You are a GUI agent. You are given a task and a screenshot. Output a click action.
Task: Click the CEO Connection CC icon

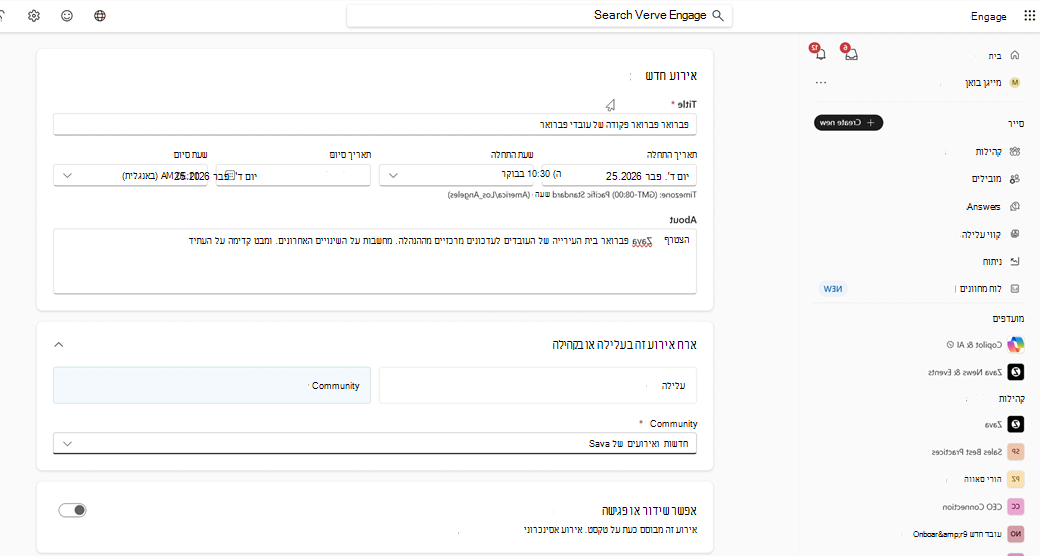(x=1015, y=506)
